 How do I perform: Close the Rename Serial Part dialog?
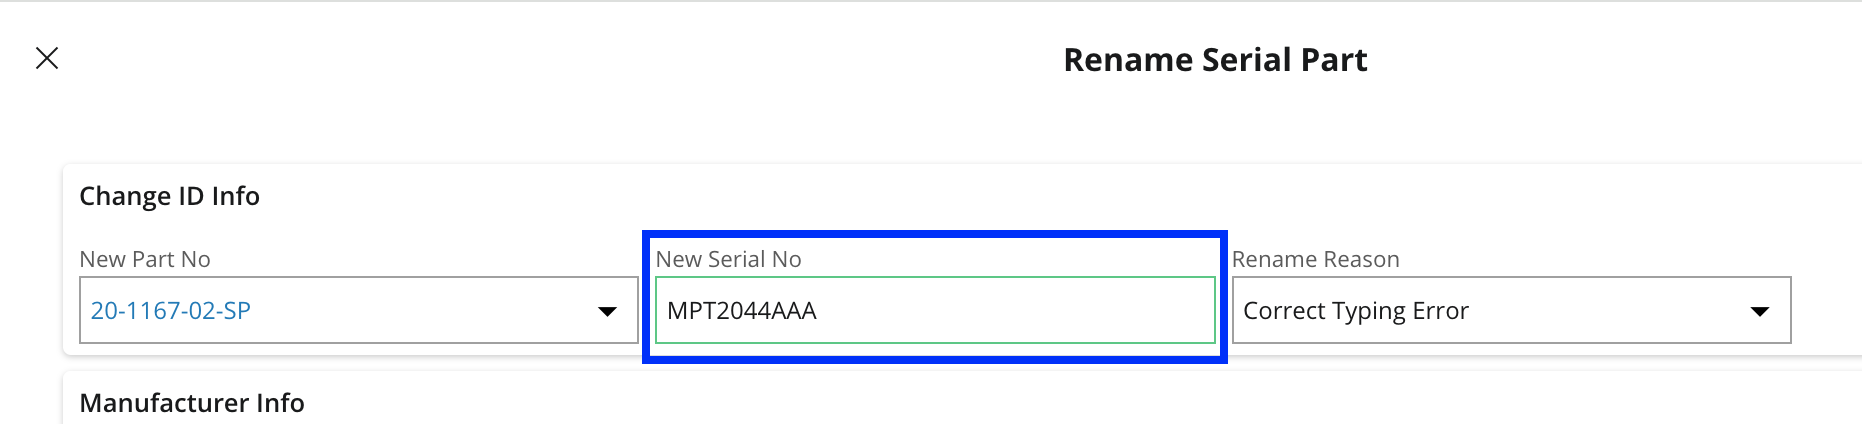(47, 58)
